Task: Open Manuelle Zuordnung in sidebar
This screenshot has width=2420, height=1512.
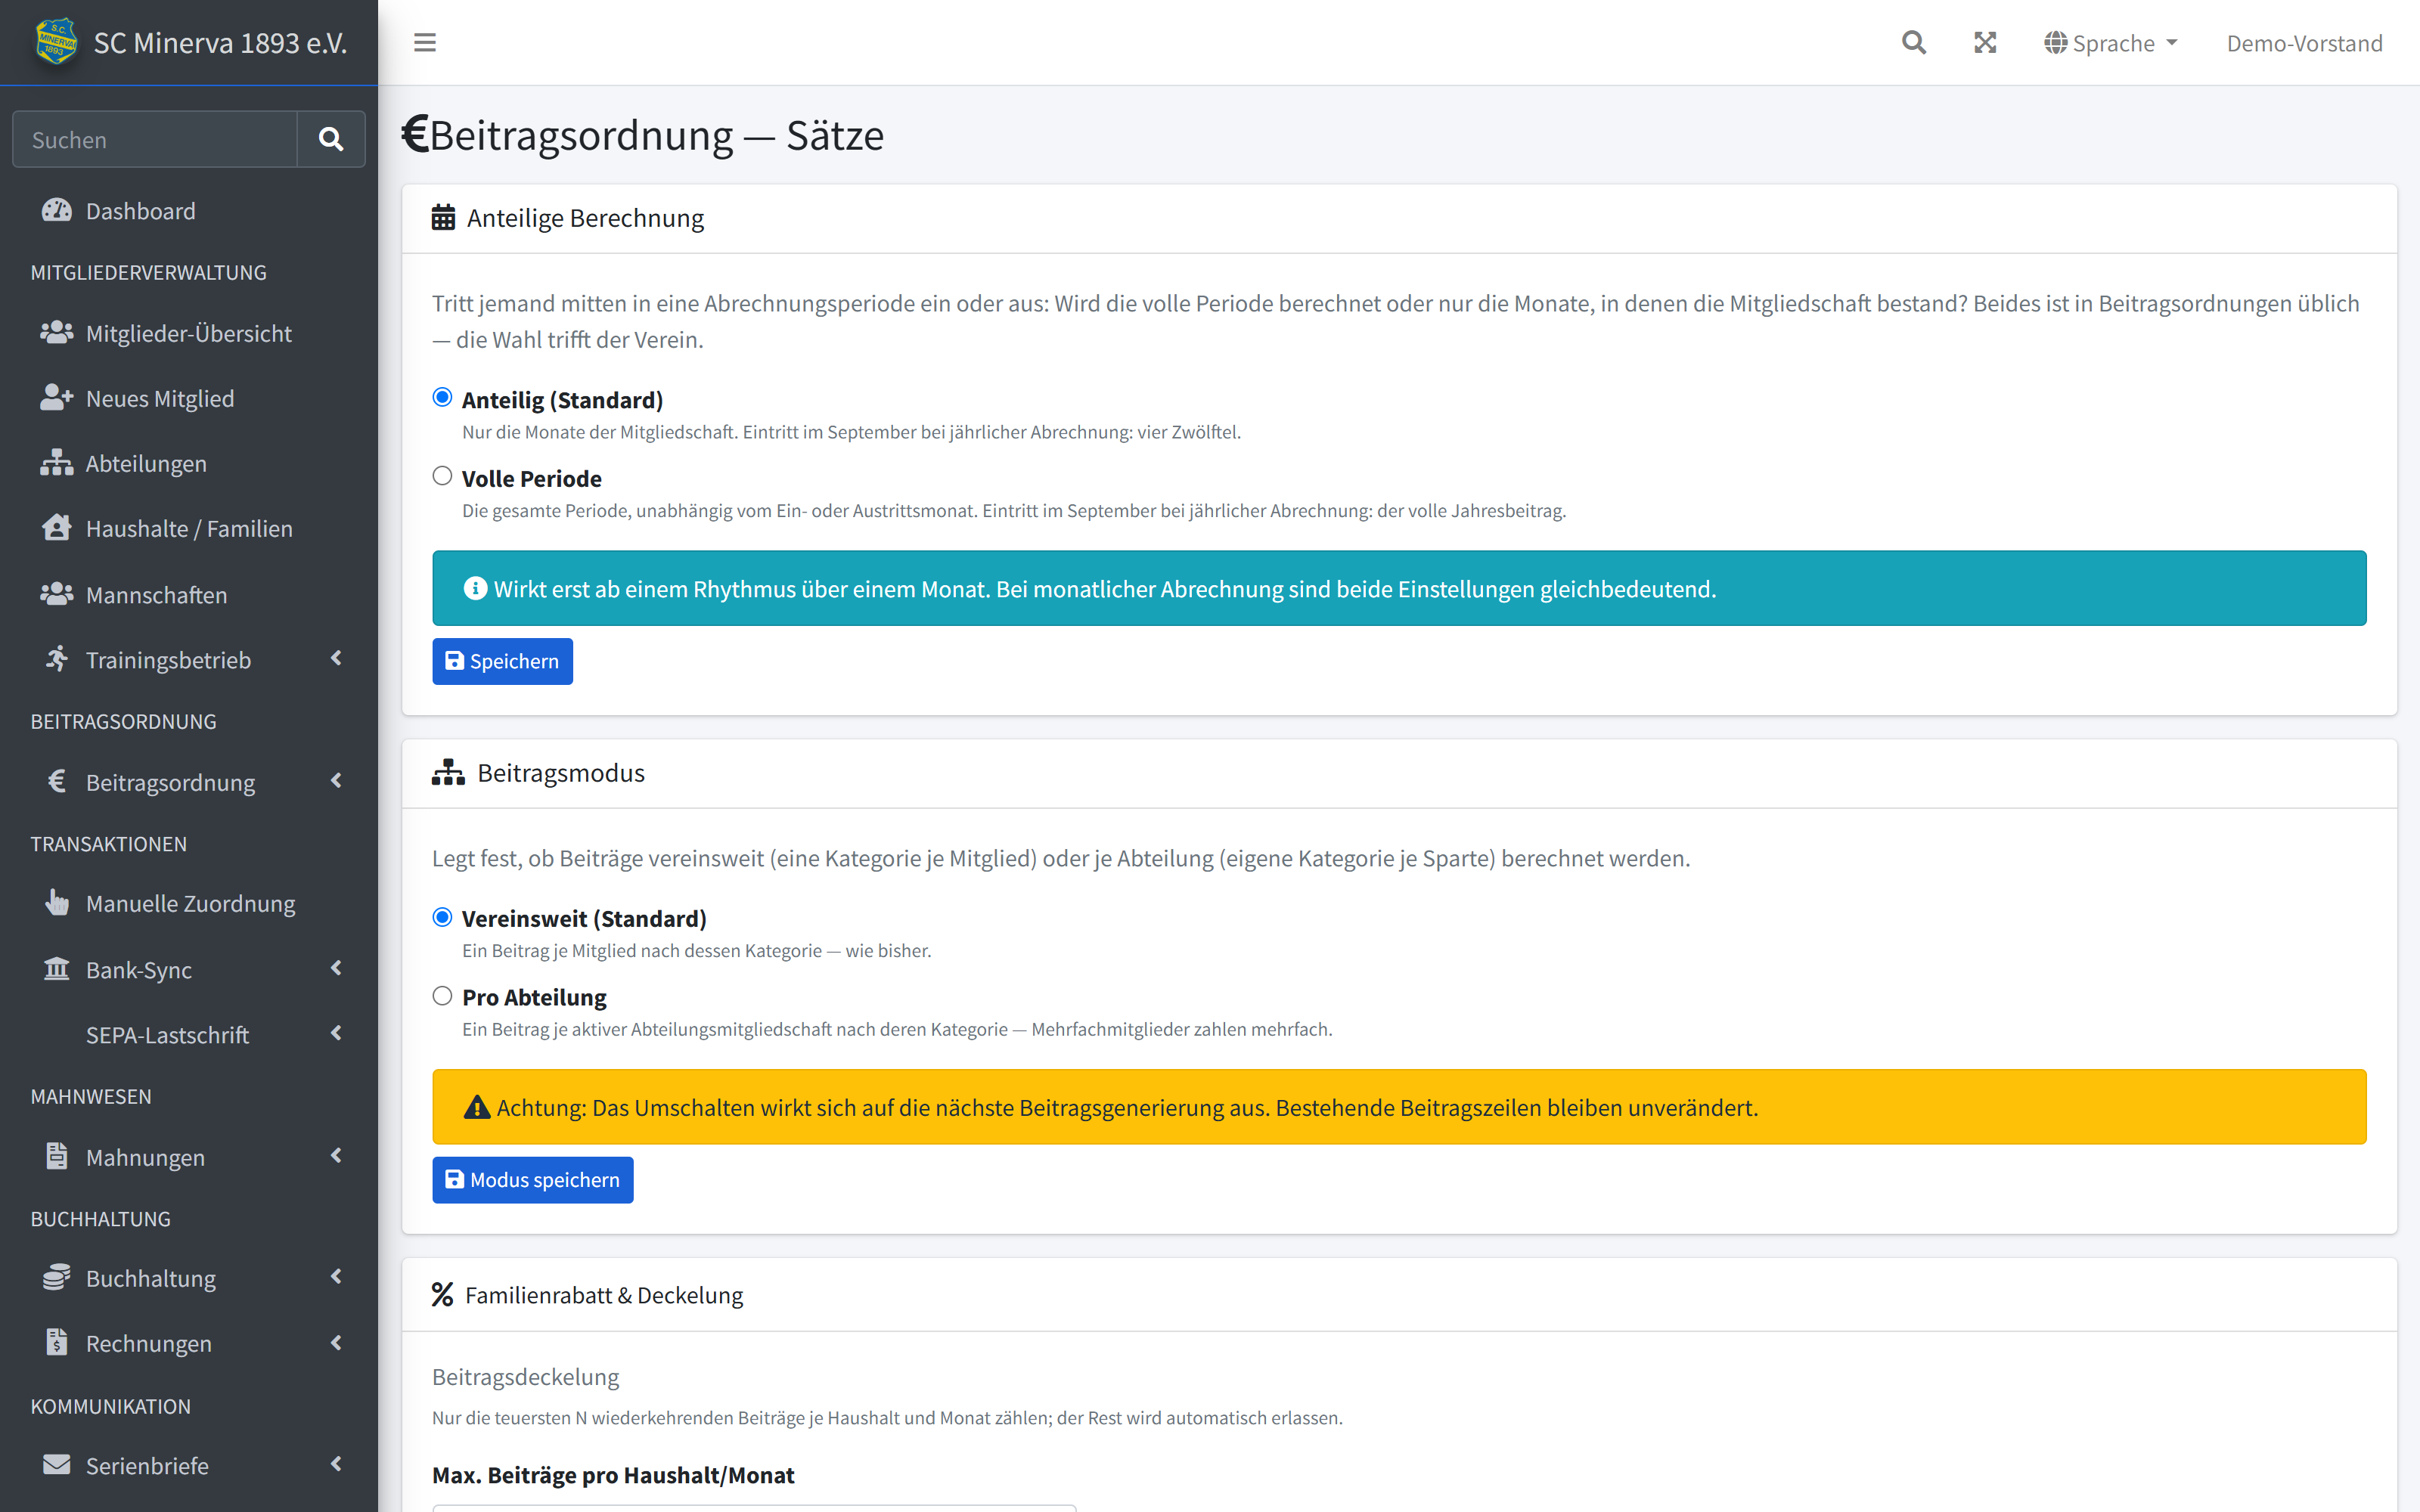Action: point(189,903)
